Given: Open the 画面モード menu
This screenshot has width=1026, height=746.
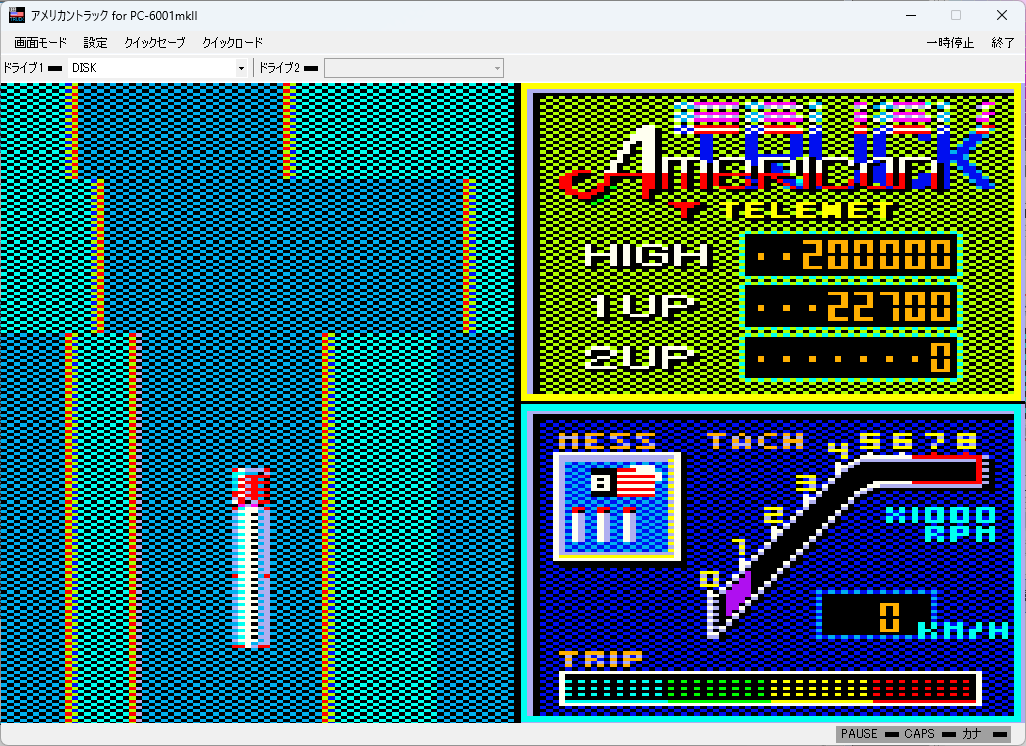Looking at the screenshot, I should (41, 43).
